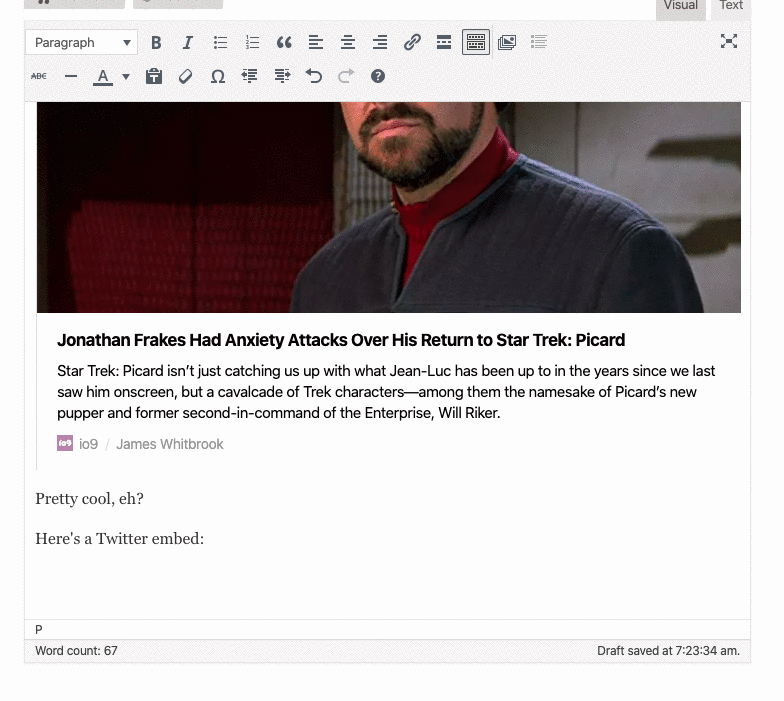Open the Paragraph format dropdown

(x=82, y=42)
